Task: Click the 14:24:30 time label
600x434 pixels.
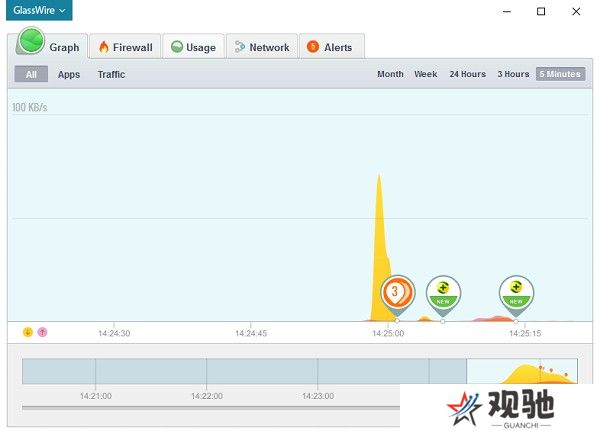Action: [114, 333]
